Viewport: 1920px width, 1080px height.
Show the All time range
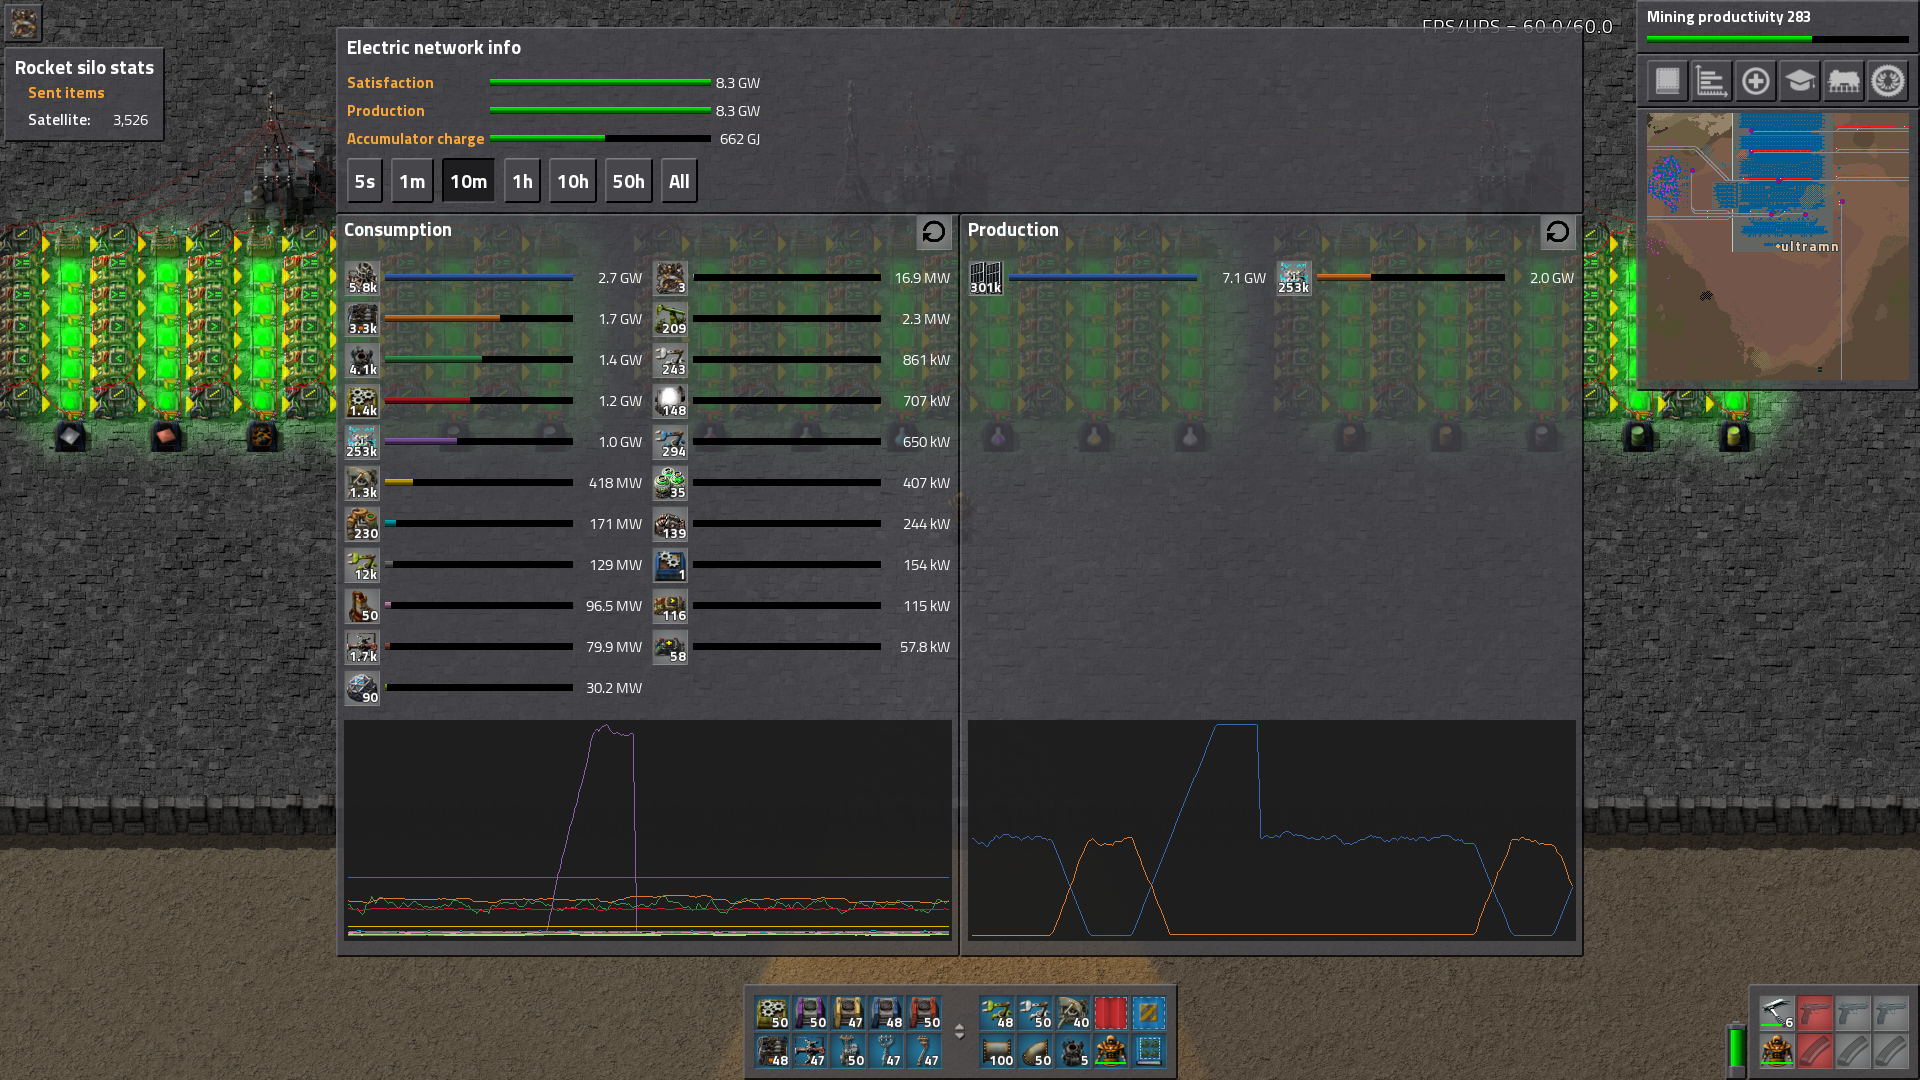click(x=679, y=181)
